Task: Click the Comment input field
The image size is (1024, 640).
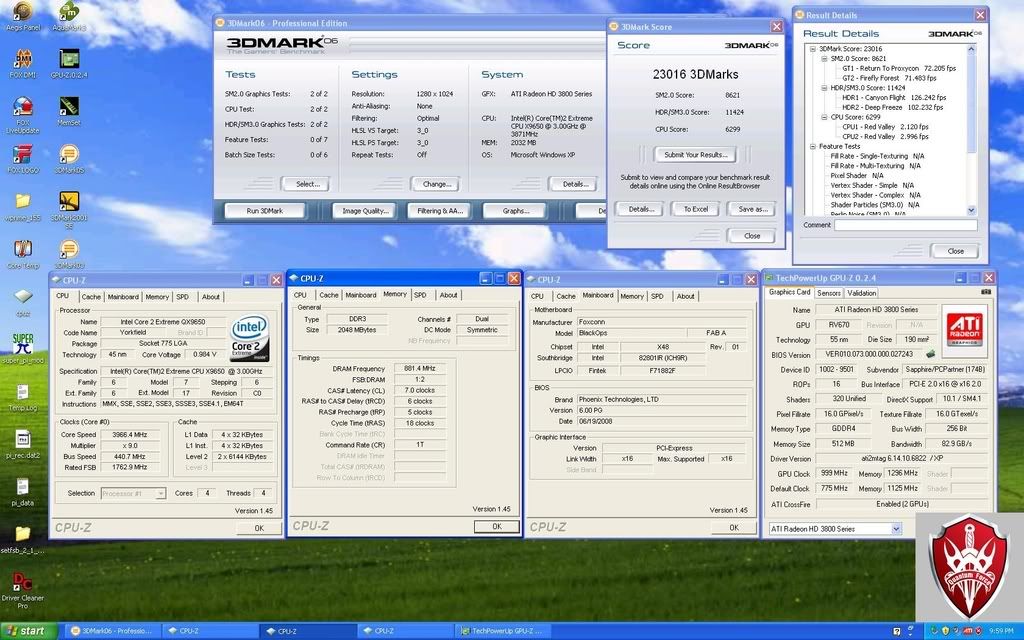Action: click(905, 225)
